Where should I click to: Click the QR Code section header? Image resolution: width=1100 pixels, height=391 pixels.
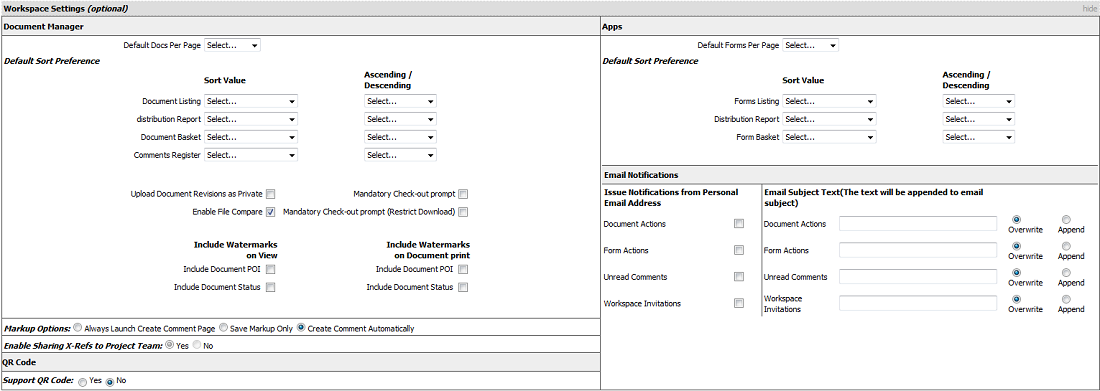pos(301,362)
